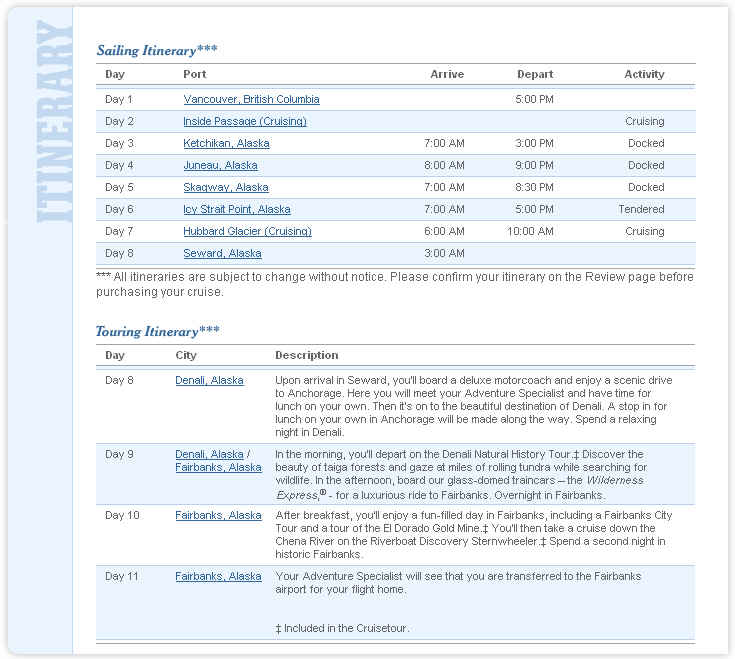Select the Touring Itinerary heading
This screenshot has height=659, width=735.
(x=158, y=331)
